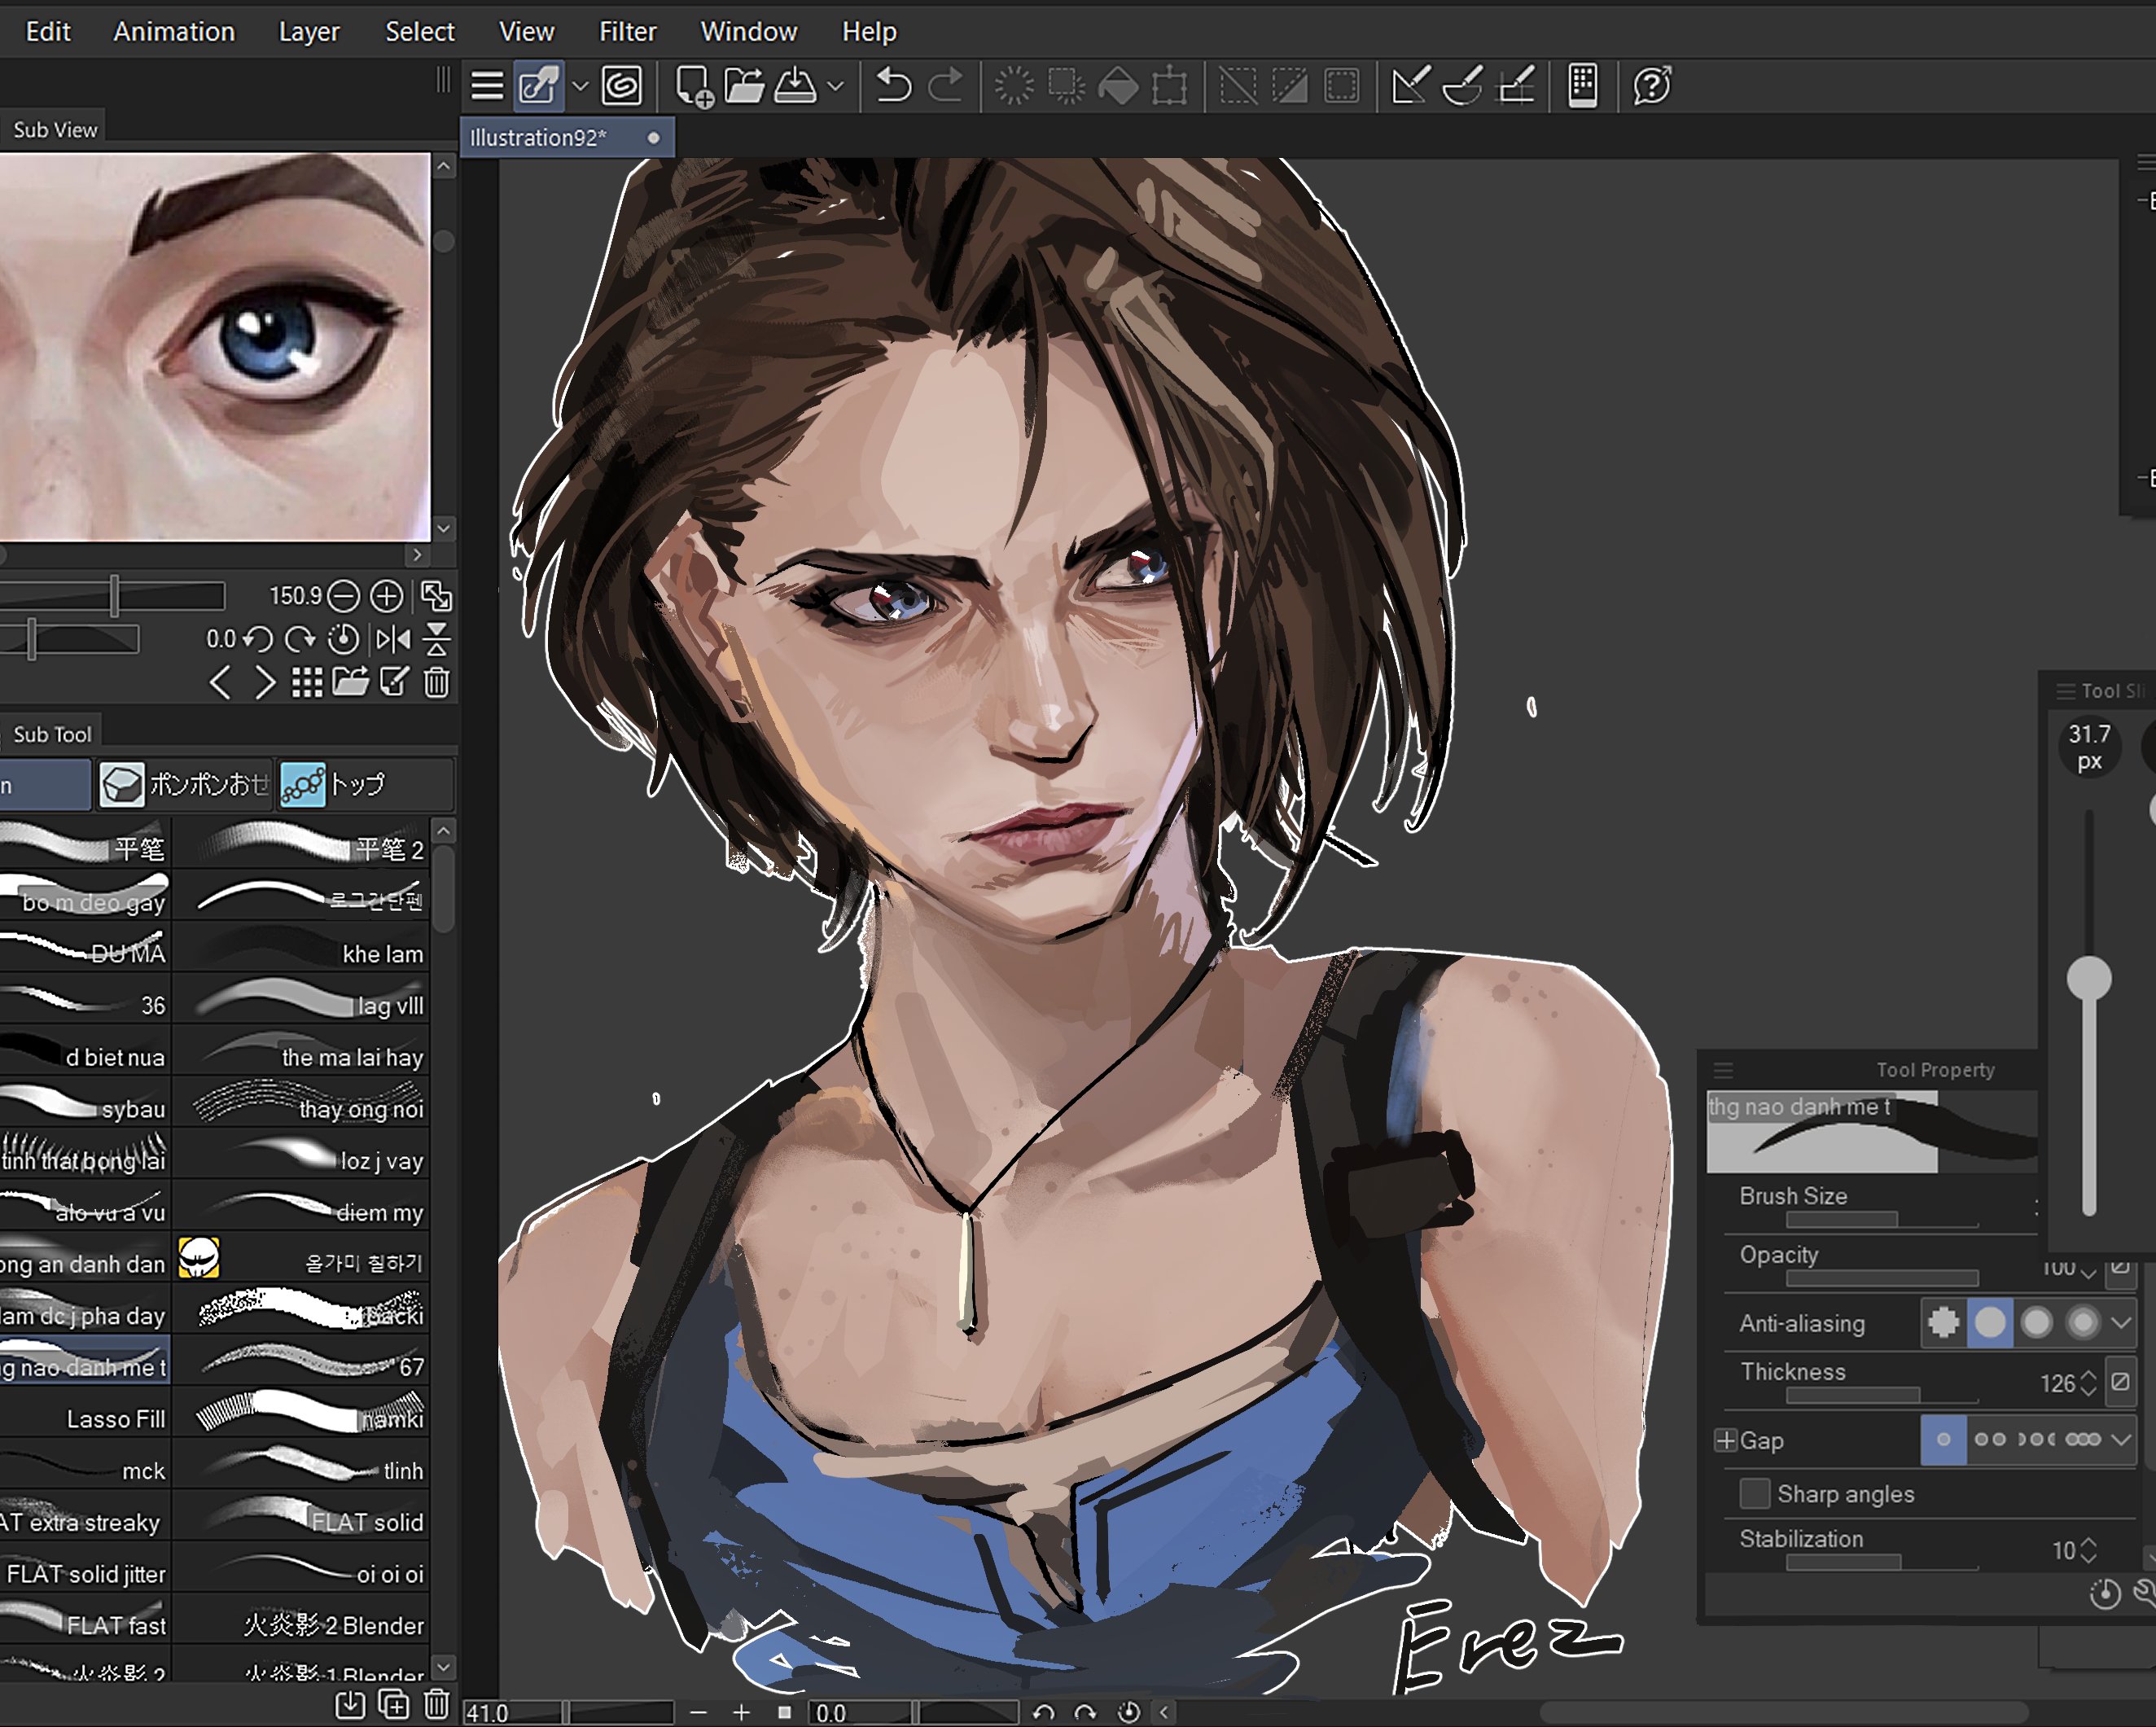Screen dimensions: 2156x1727
Task: Click the Fill paint bucket icon in the toolbar
Action: tap(1118, 86)
